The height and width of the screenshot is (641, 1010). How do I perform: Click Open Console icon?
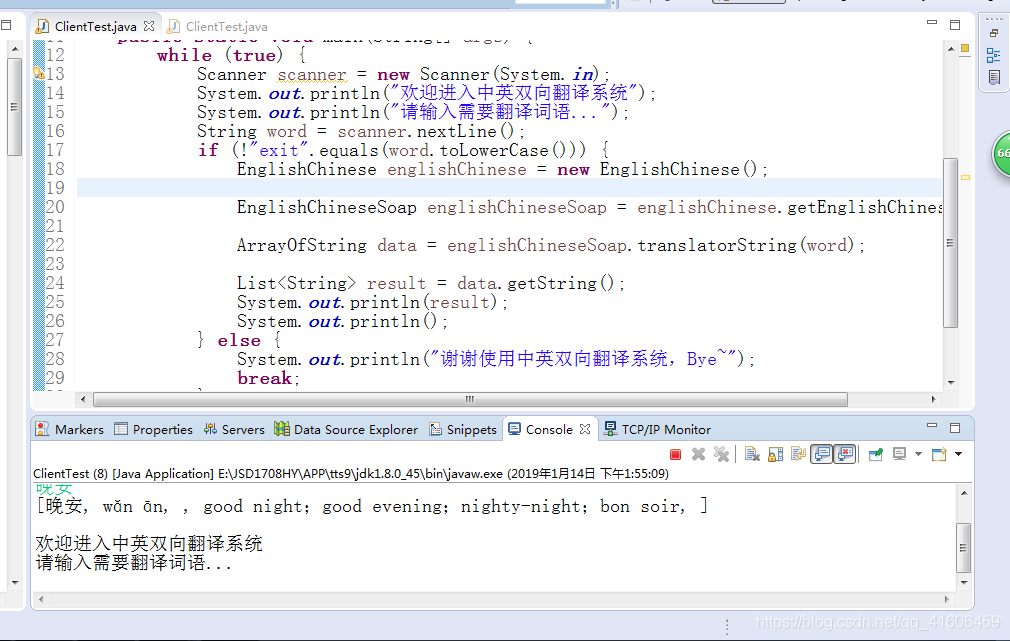coord(940,454)
